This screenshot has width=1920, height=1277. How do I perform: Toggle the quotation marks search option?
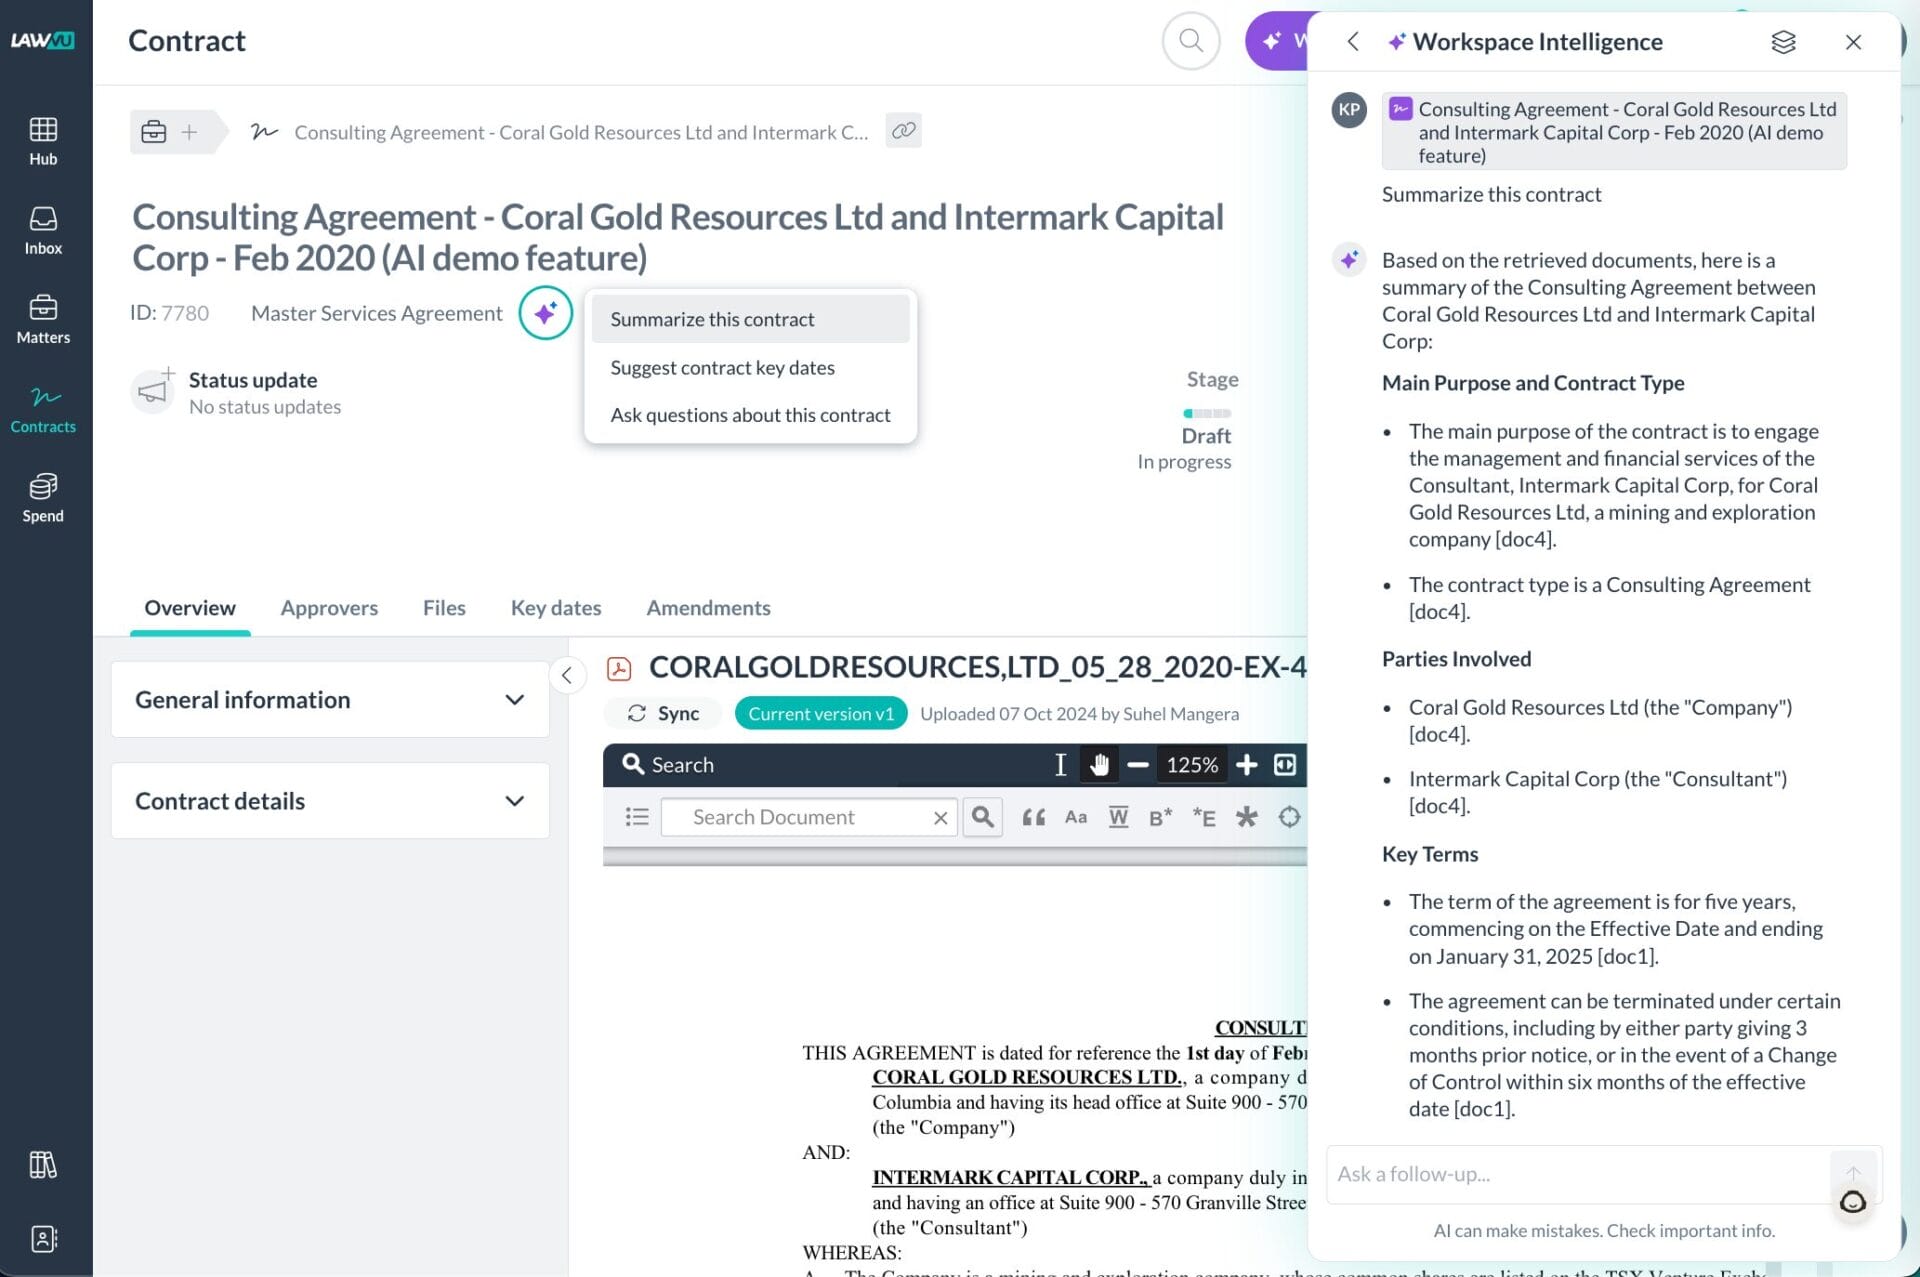1034,818
